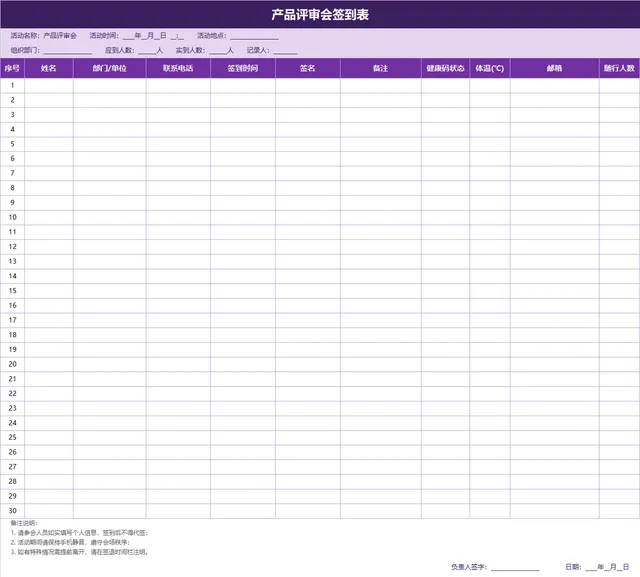Viewport: 640px width, 577px height.
Task: Select row number 13 cell
Action: (12, 262)
